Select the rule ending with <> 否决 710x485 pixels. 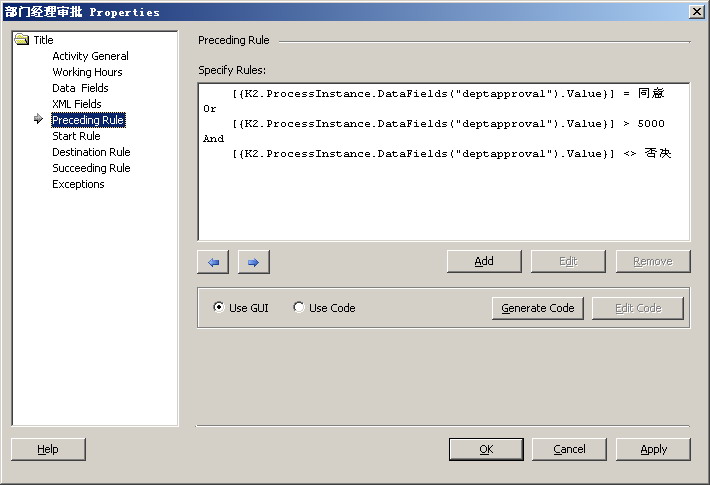click(451, 154)
